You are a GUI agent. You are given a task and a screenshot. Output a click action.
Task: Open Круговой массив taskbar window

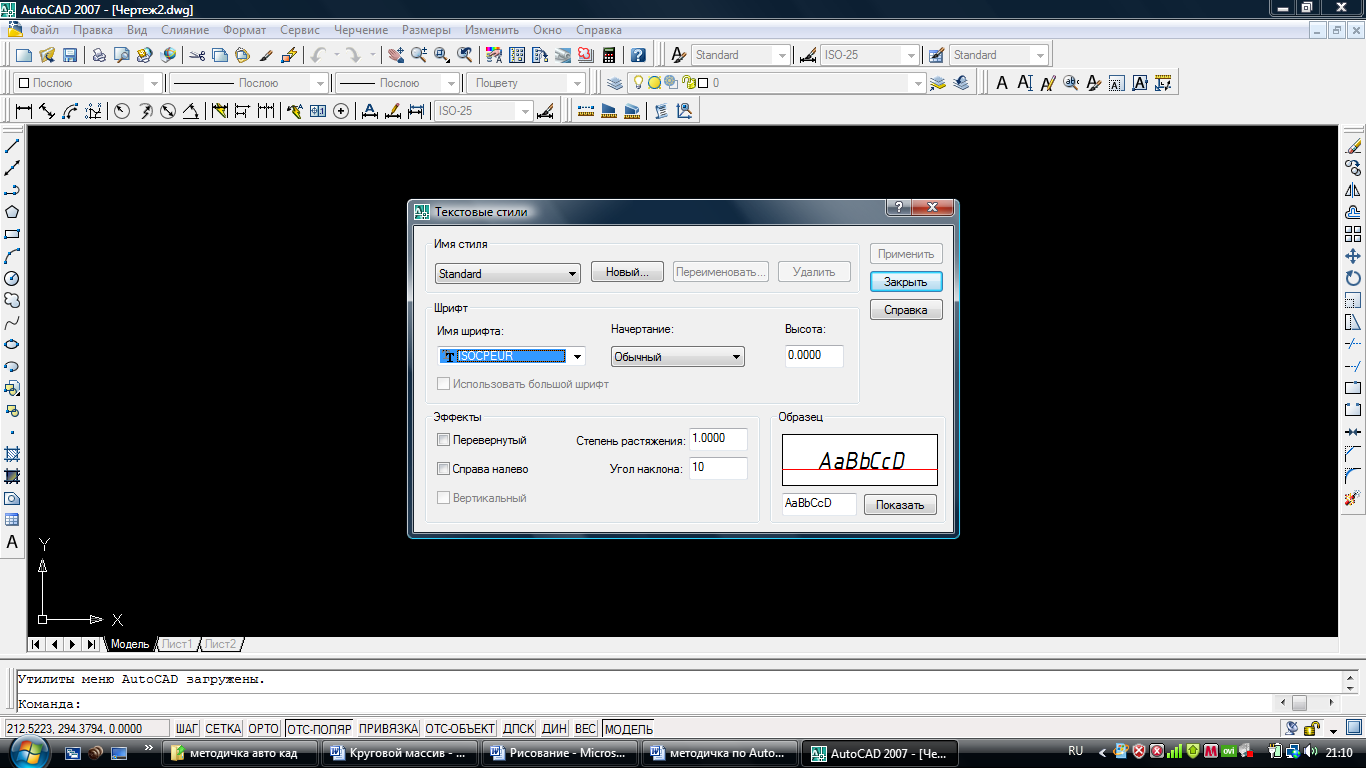pos(399,752)
